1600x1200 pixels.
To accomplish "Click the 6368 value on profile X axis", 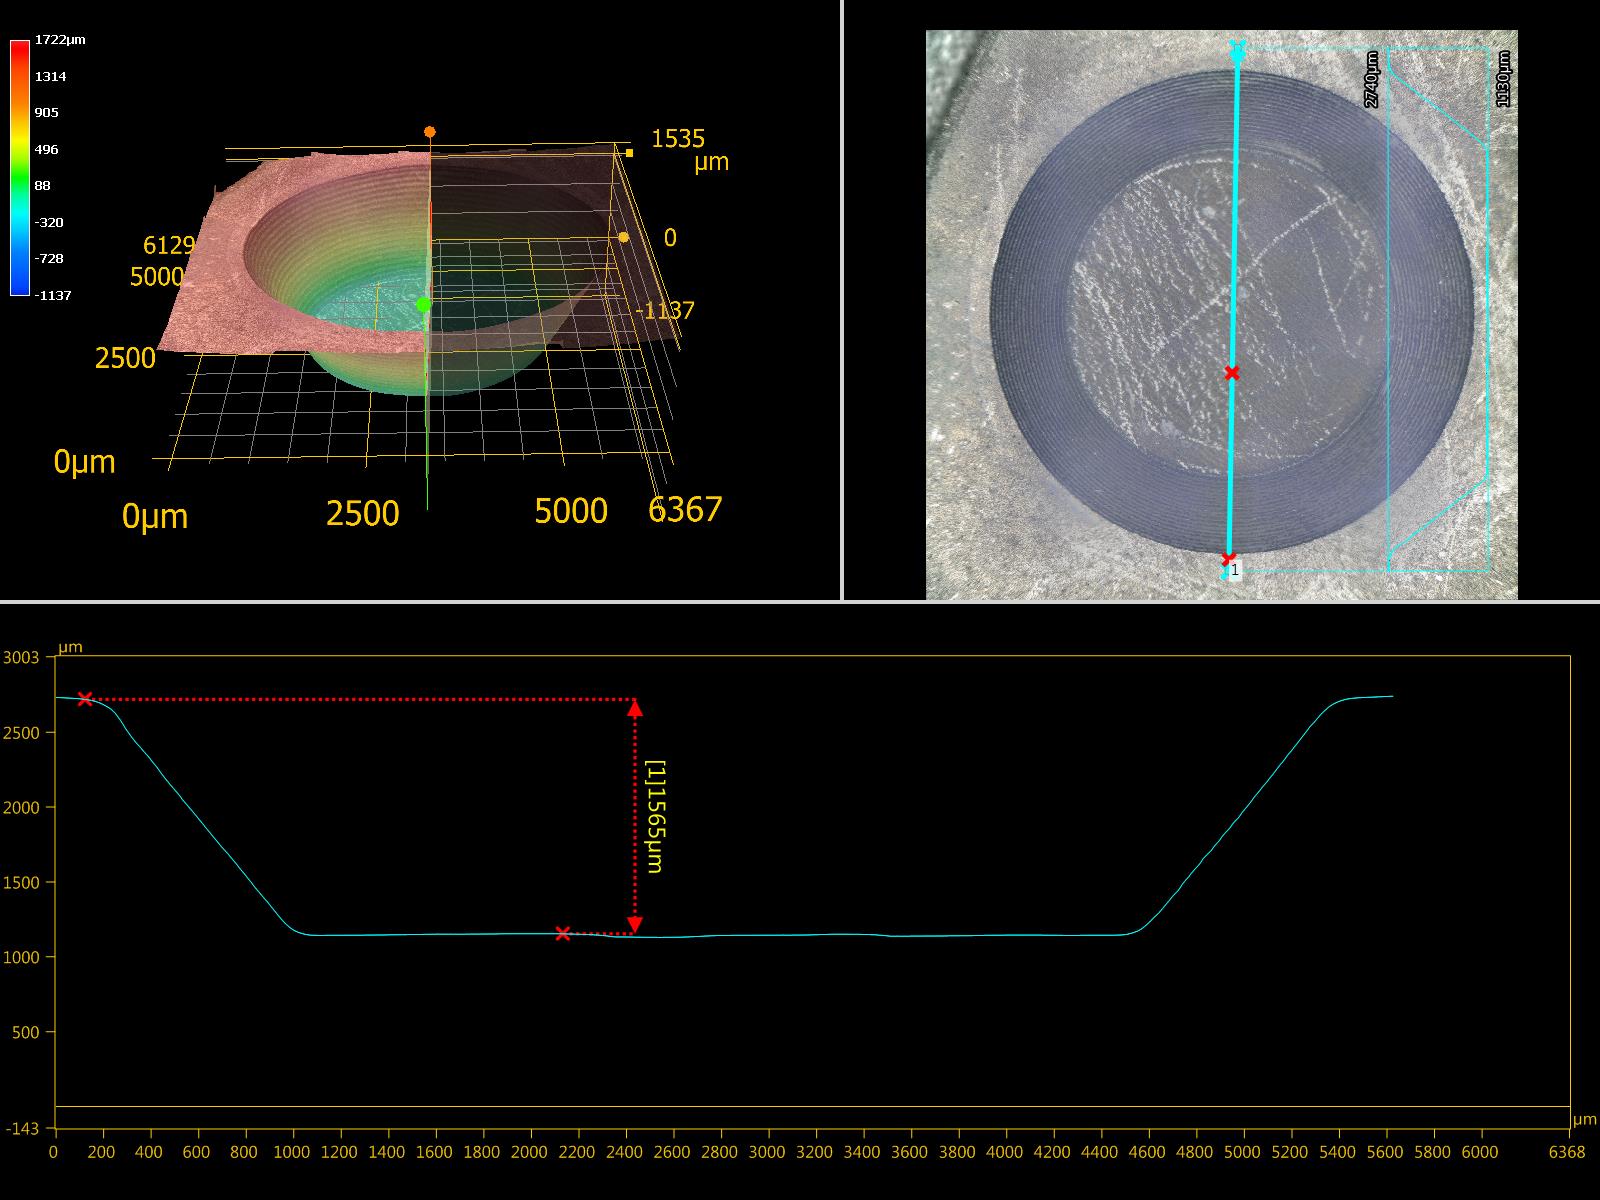I will 1567,1152.
